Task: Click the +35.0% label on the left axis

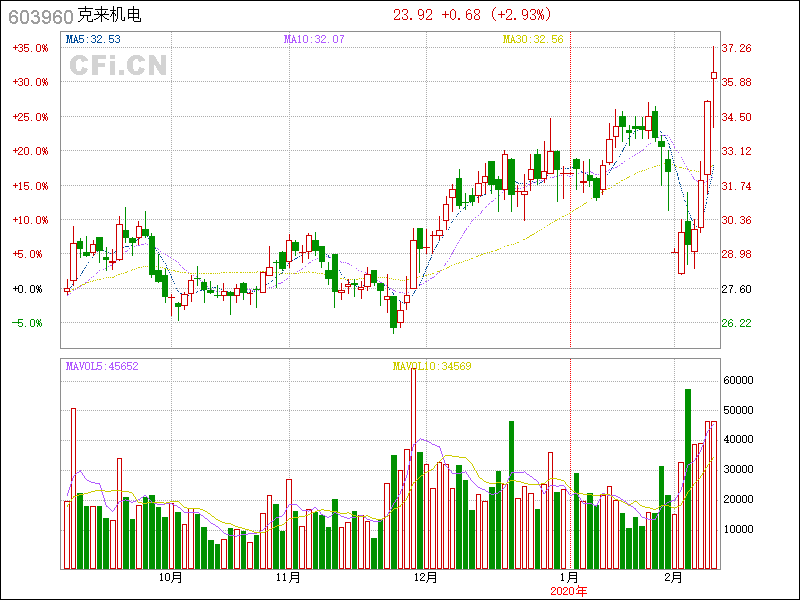Action: pyautogui.click(x=31, y=48)
